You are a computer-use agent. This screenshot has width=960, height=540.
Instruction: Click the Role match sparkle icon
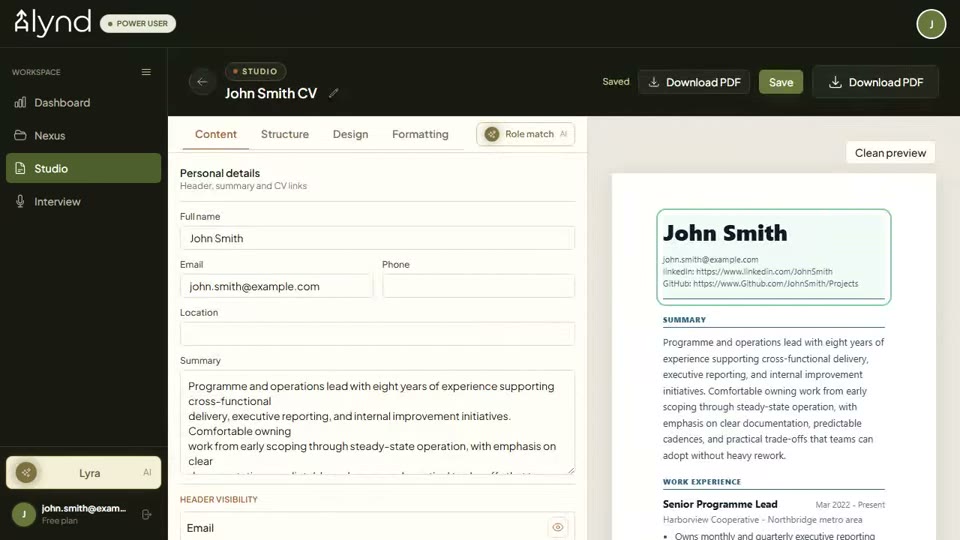point(492,134)
